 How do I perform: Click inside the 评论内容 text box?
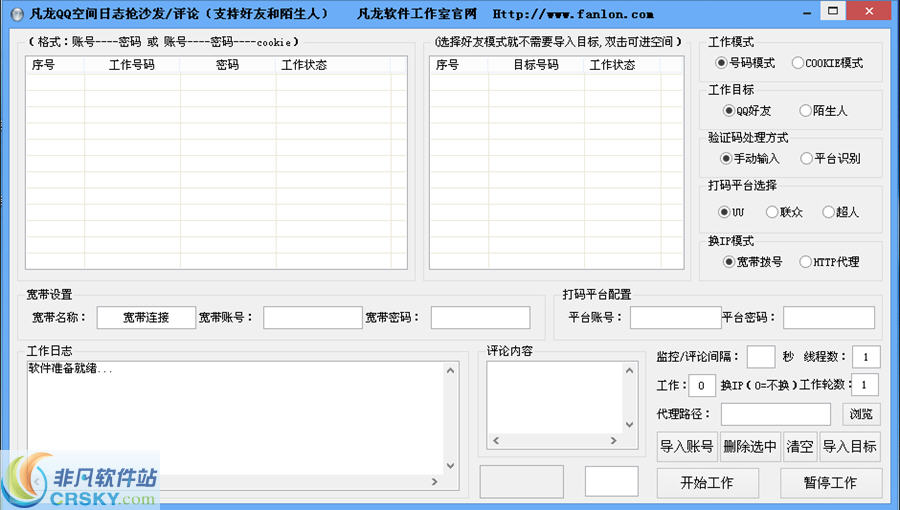(x=555, y=398)
